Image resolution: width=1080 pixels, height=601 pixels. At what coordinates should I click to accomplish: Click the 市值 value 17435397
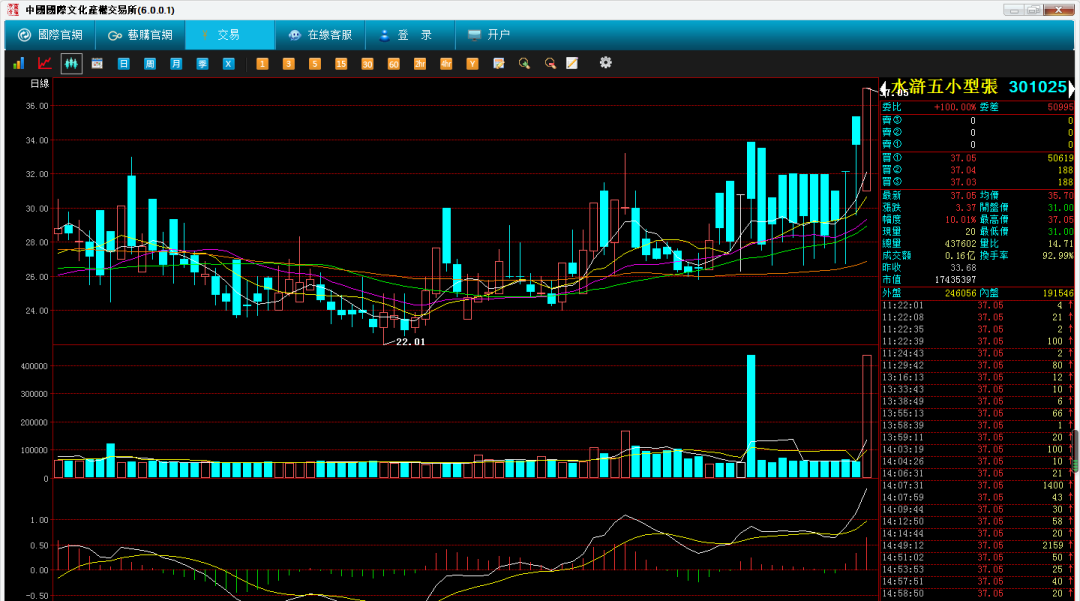[x=955, y=280]
